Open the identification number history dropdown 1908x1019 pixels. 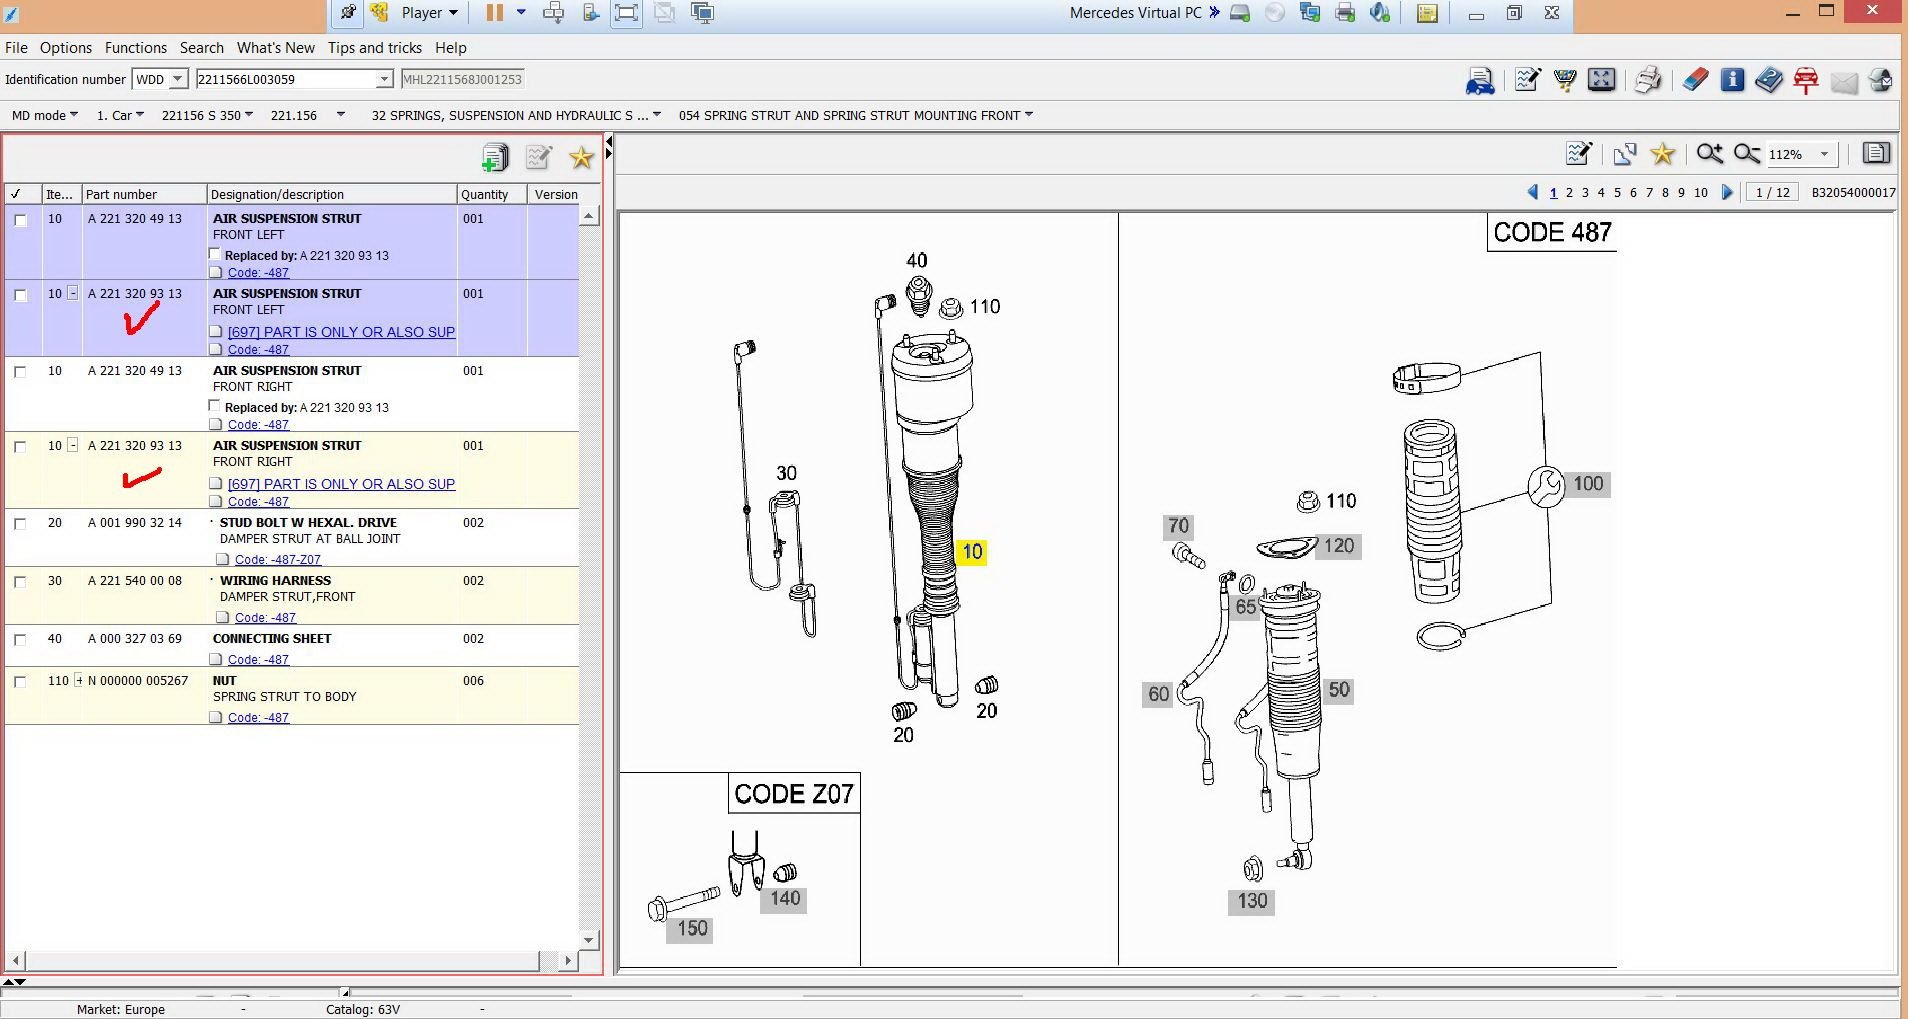[x=384, y=79]
